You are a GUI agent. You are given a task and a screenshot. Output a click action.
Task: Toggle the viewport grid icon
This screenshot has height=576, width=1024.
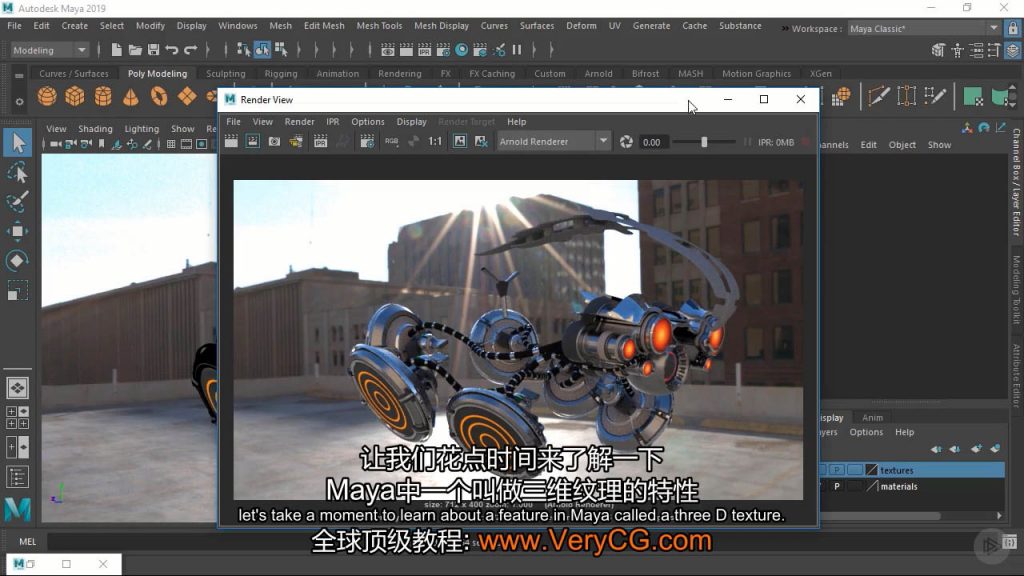(171, 144)
